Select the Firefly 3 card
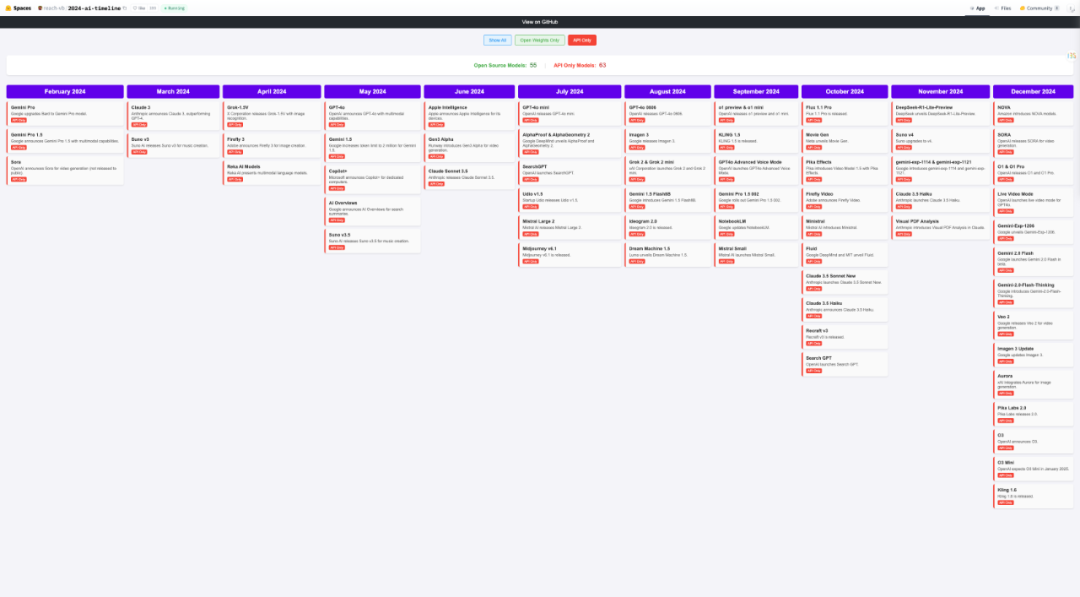The width and height of the screenshot is (1080, 597). click(x=272, y=145)
